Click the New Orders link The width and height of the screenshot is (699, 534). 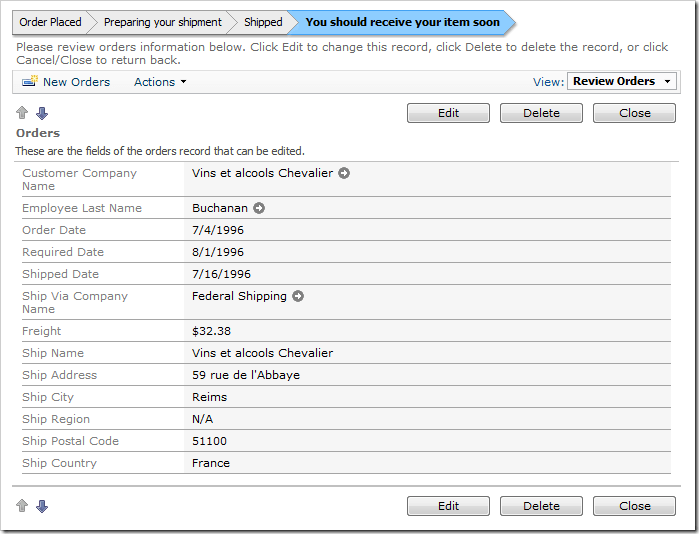76,82
